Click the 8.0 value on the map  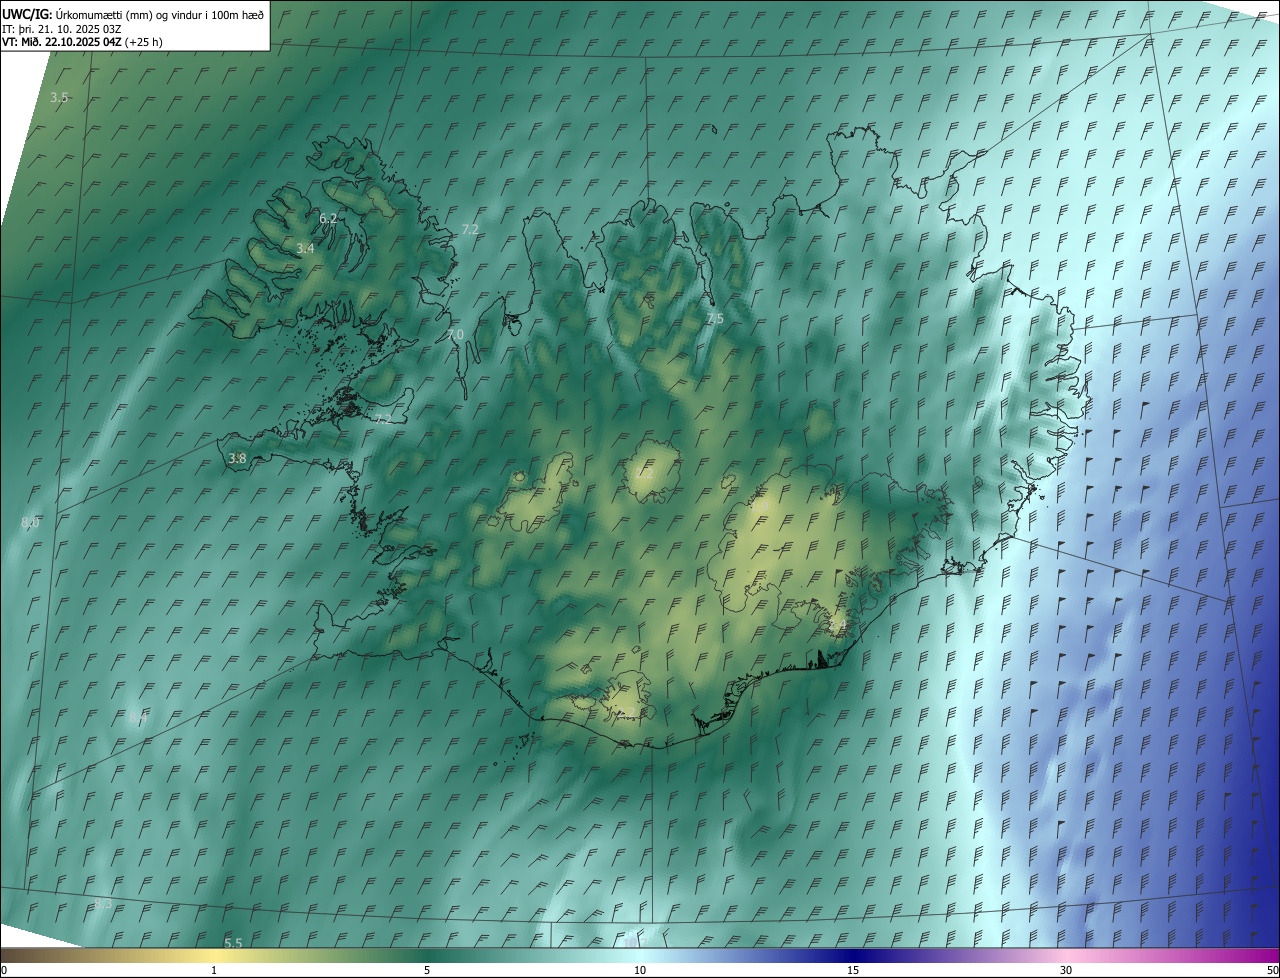coord(30,523)
